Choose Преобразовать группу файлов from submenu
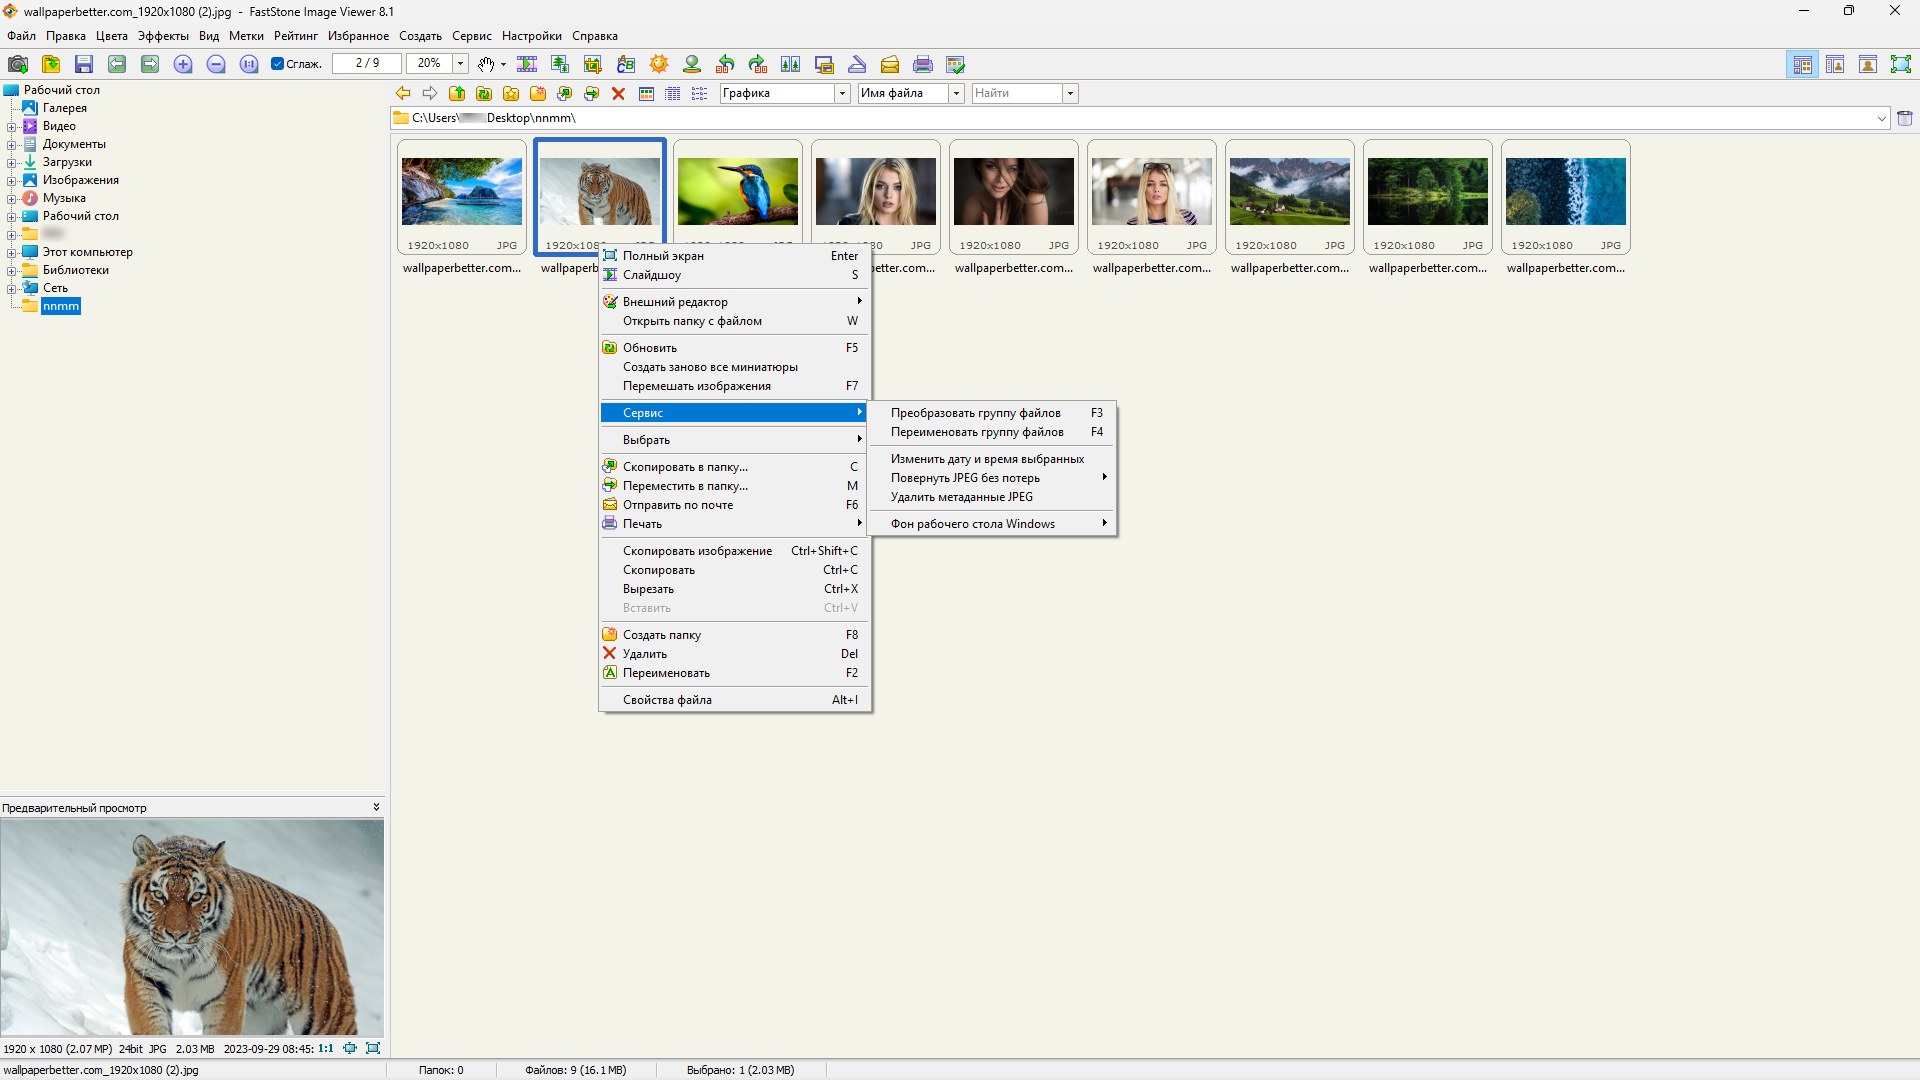This screenshot has height=1080, width=1920. pyautogui.click(x=975, y=413)
